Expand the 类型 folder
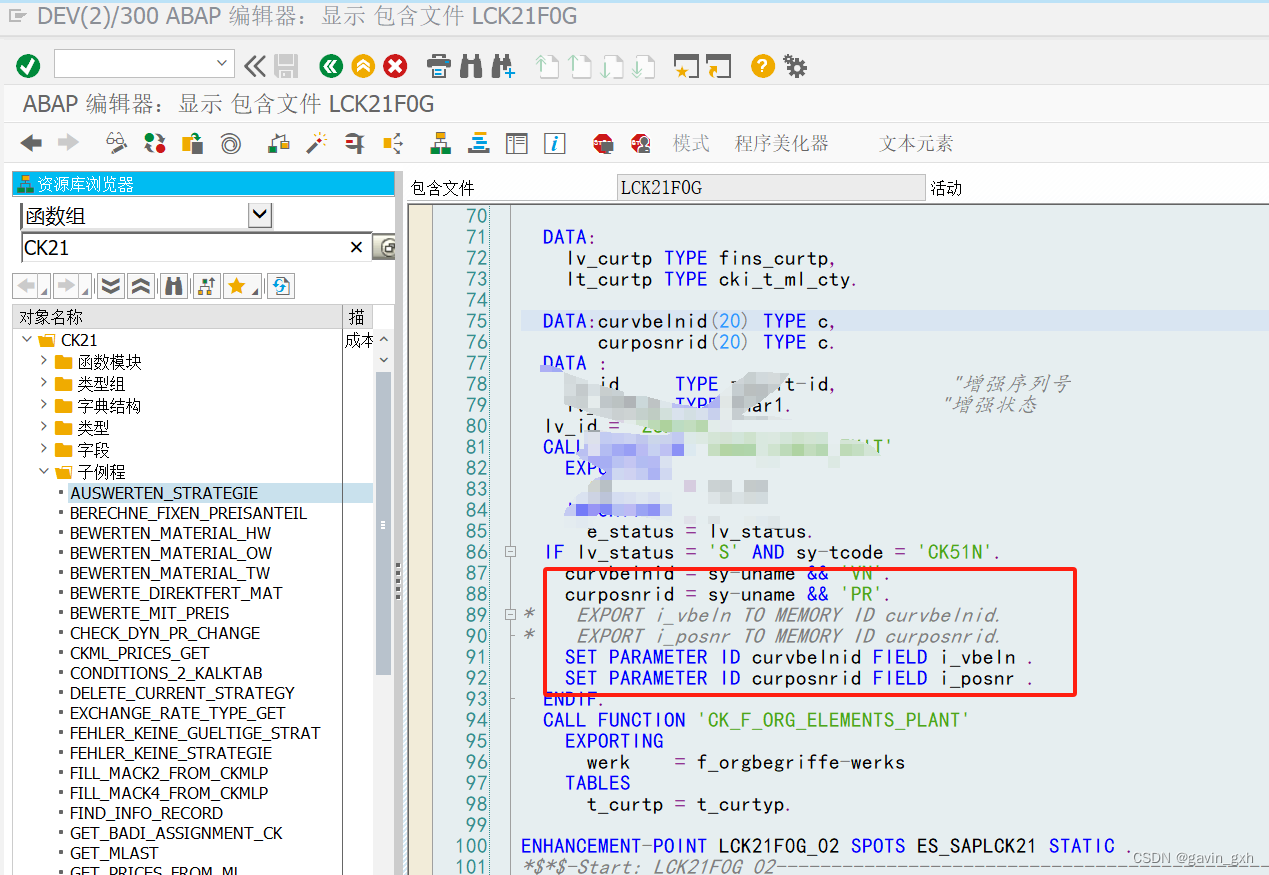The height and width of the screenshot is (875, 1269). (43, 427)
